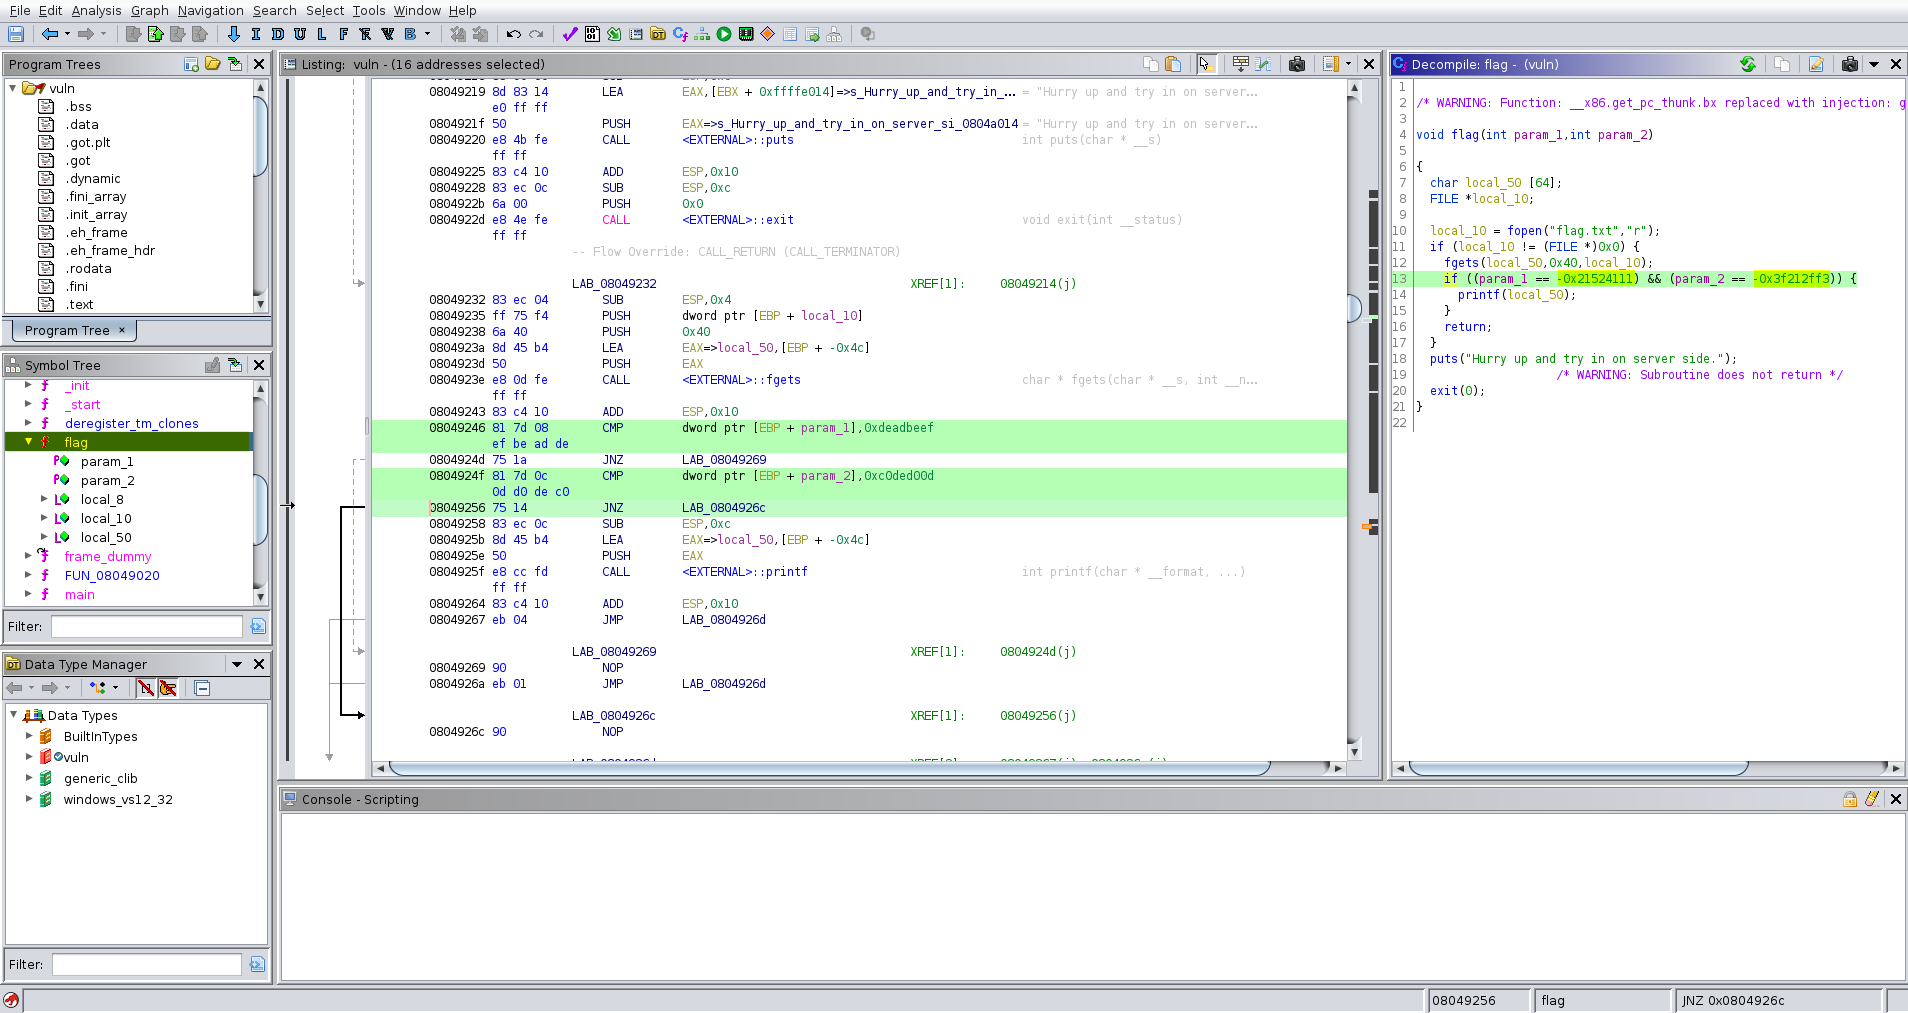Click the Data Type Manager filter input field
The image size is (1908, 1013).
point(147,964)
